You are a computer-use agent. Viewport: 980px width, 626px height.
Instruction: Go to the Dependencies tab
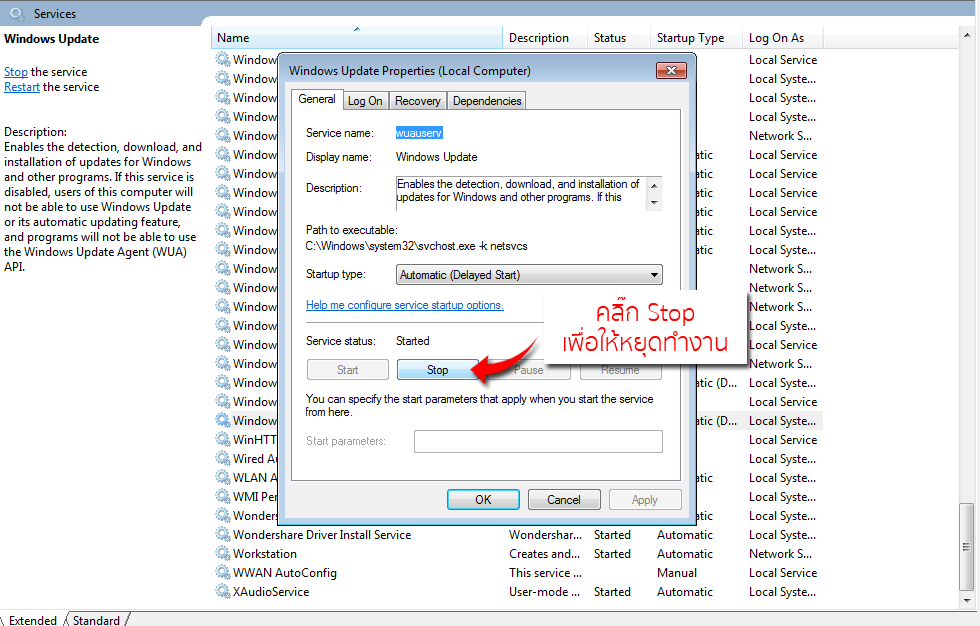[x=486, y=101]
